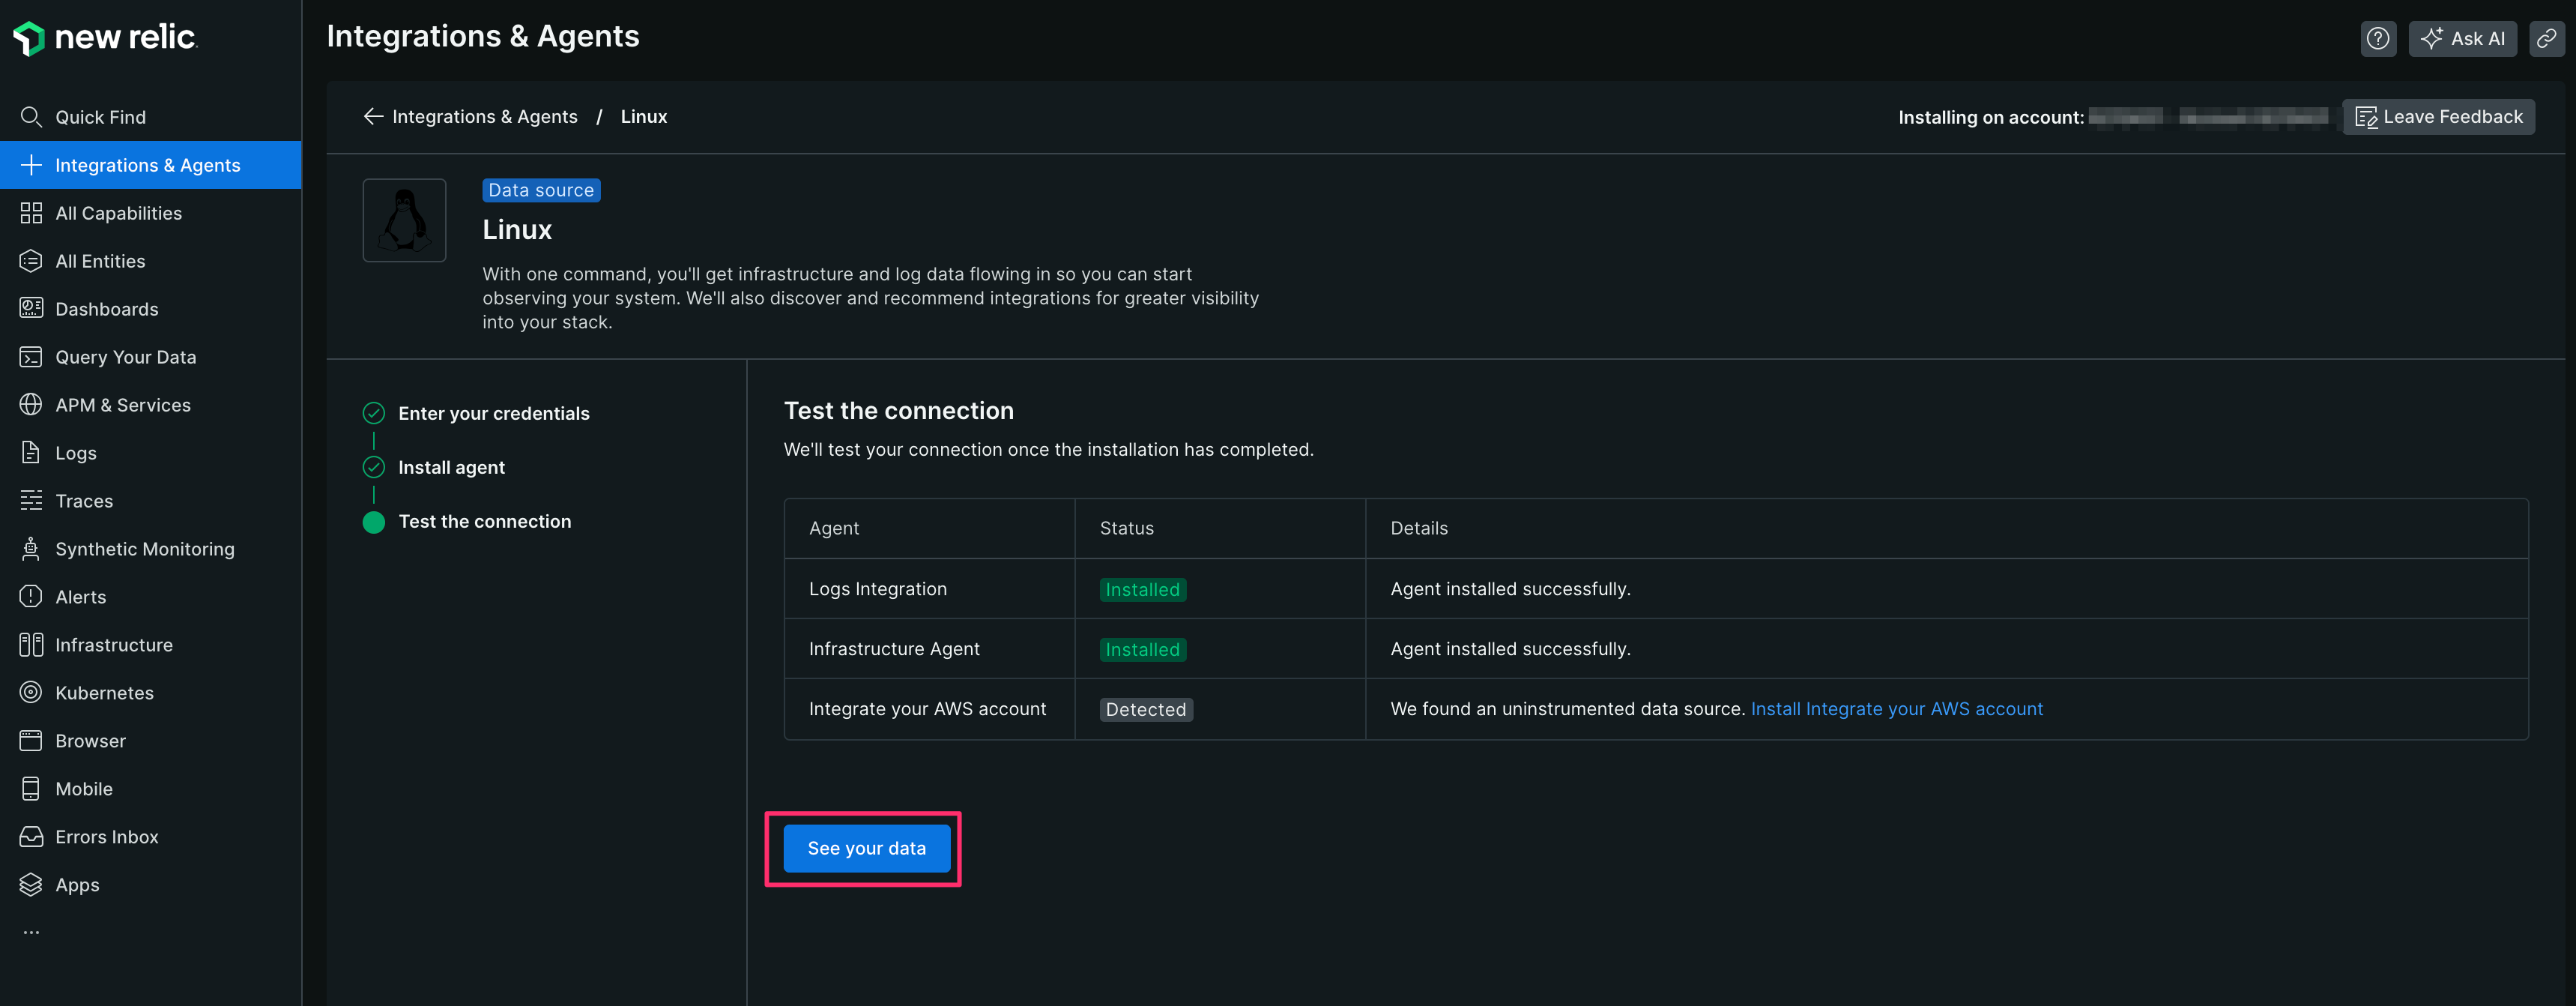Click the See your data button
2576x1006 pixels.
click(865, 848)
